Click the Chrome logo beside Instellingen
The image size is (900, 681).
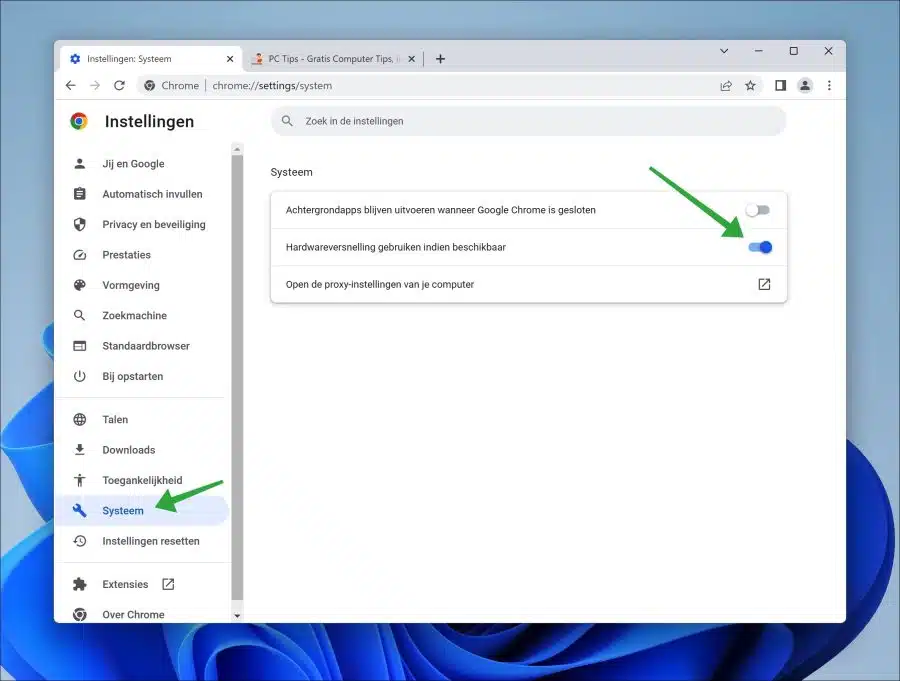79,121
